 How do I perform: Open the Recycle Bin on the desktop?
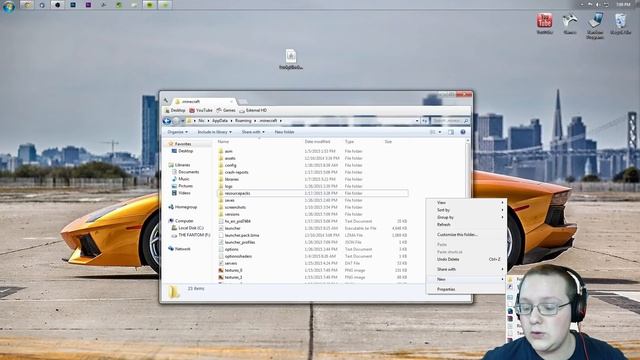[x=620, y=23]
